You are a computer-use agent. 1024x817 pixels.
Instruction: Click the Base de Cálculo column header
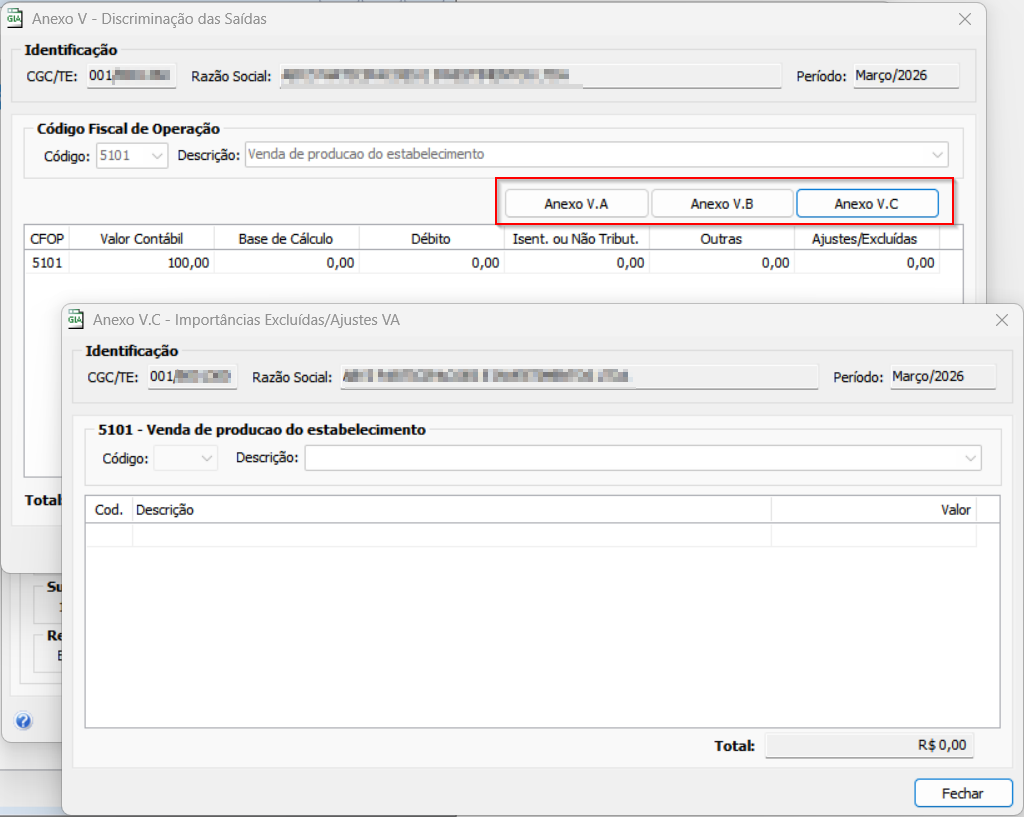287,239
